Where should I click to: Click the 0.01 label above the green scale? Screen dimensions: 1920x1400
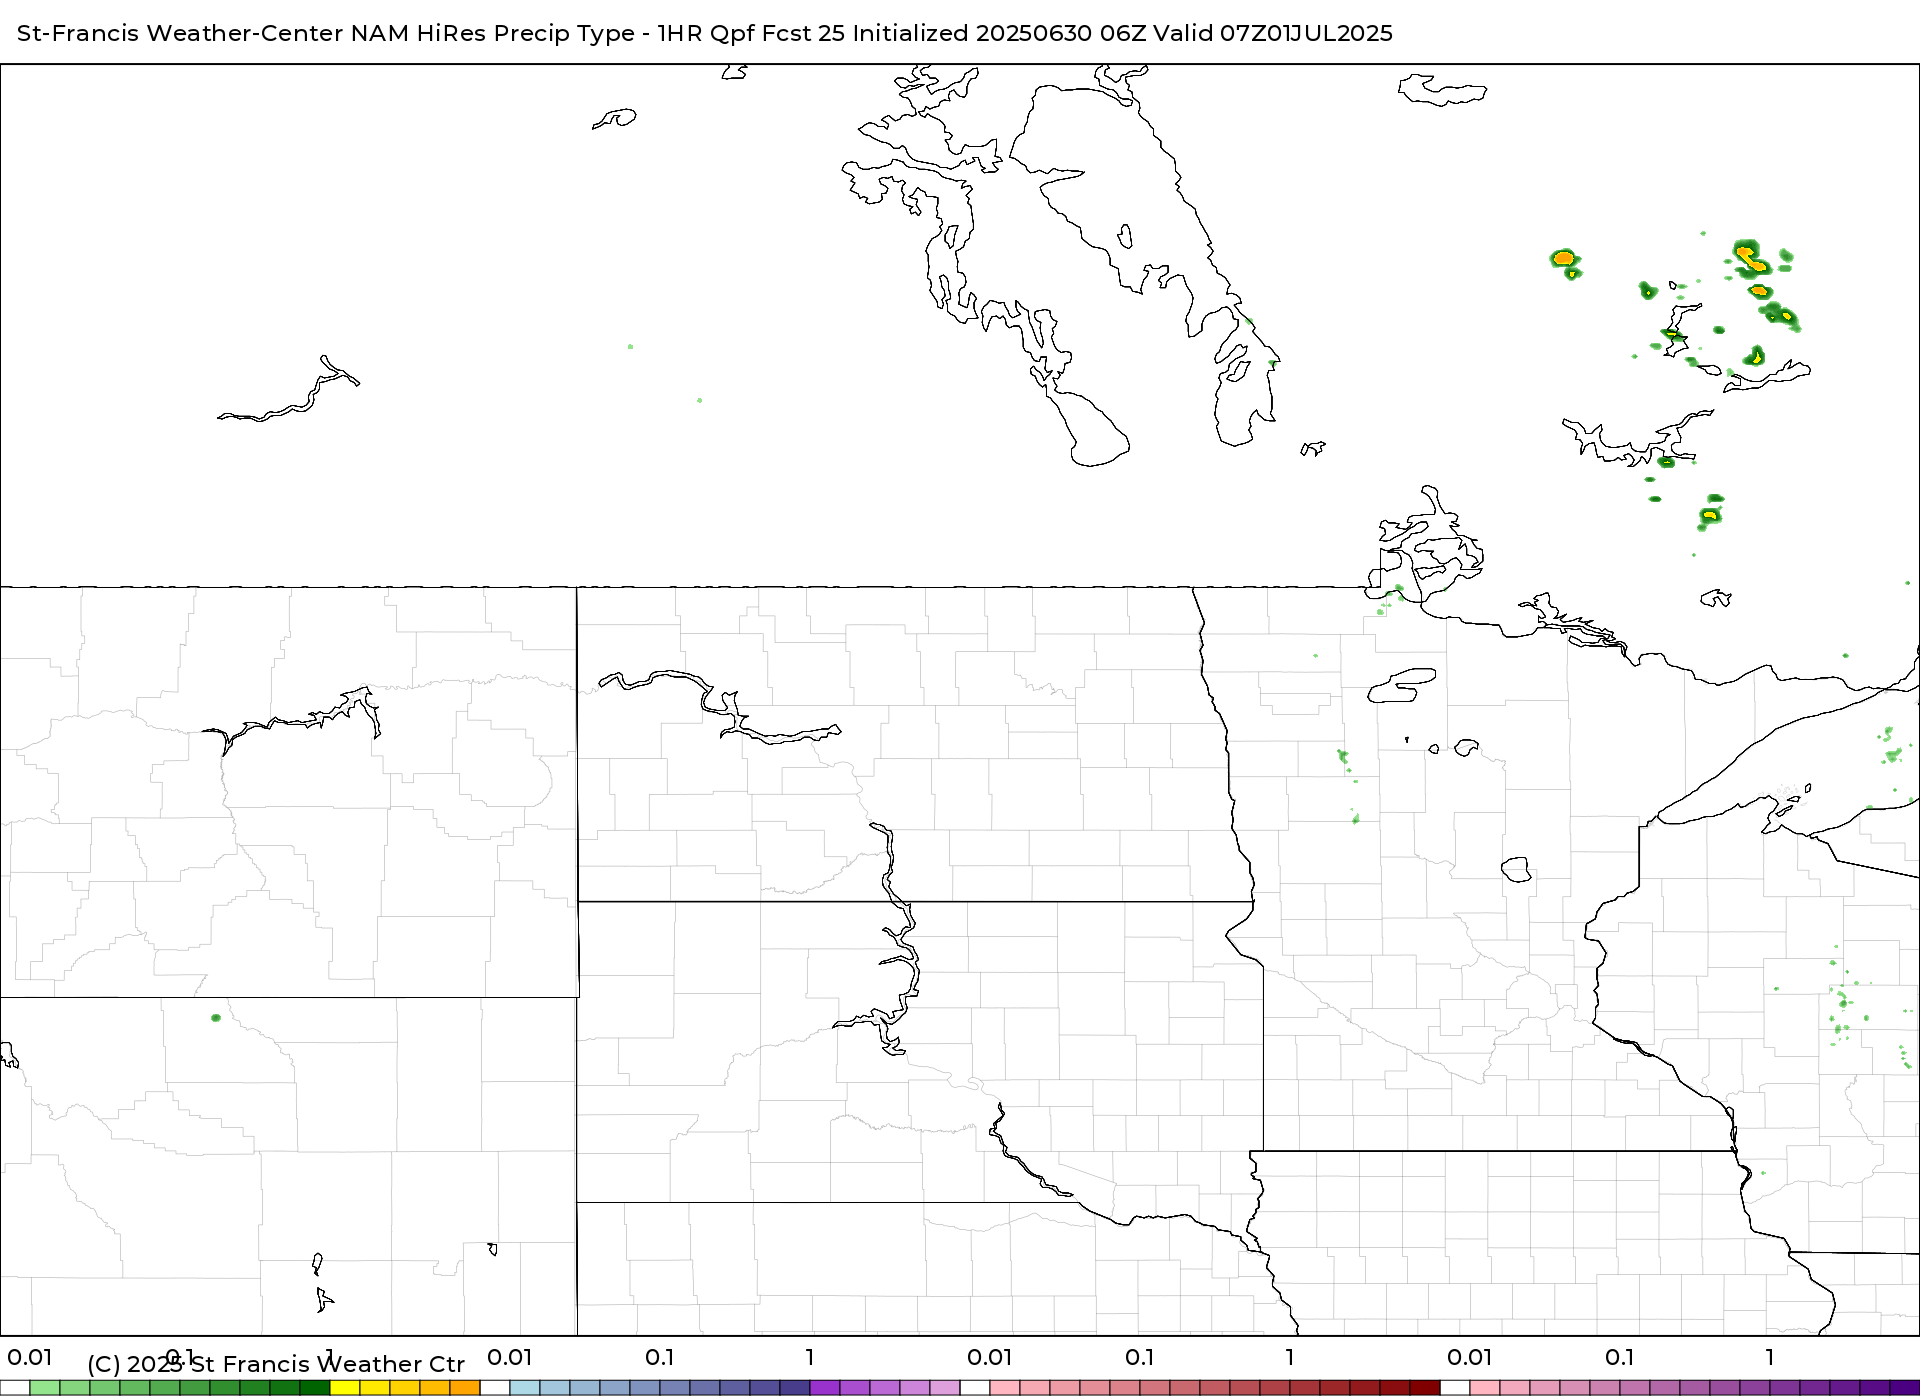point(30,1357)
